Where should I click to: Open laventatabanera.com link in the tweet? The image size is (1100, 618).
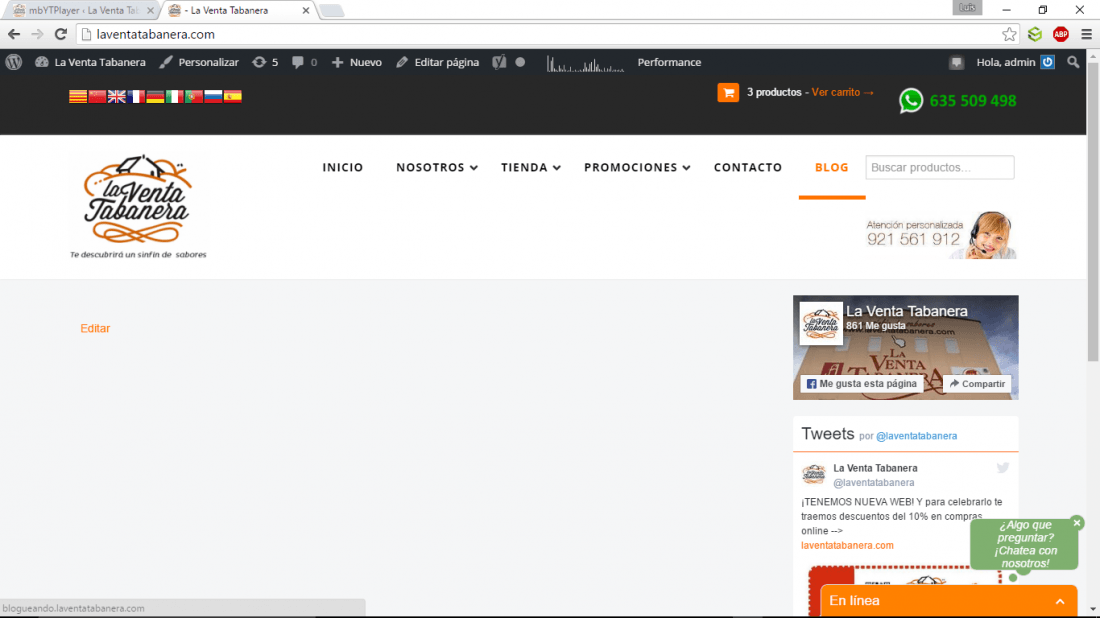[847, 545]
